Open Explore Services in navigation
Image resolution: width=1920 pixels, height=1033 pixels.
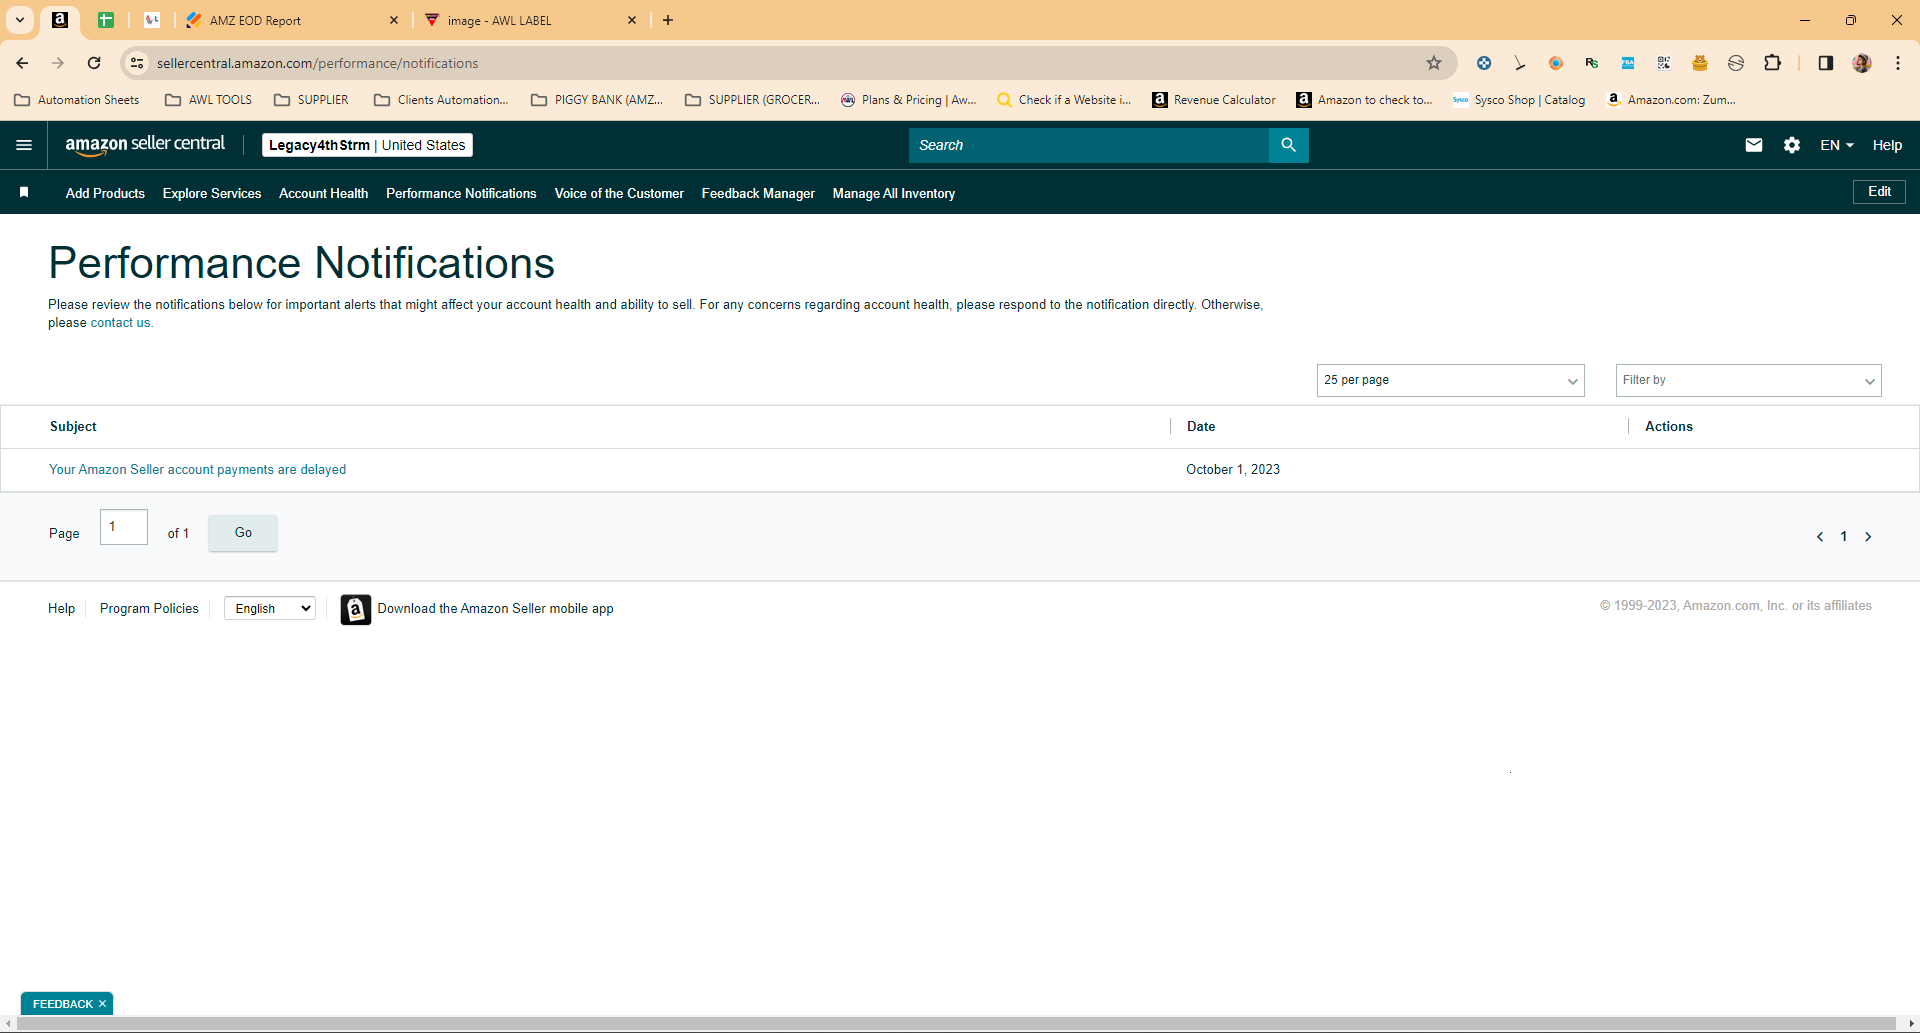click(212, 193)
